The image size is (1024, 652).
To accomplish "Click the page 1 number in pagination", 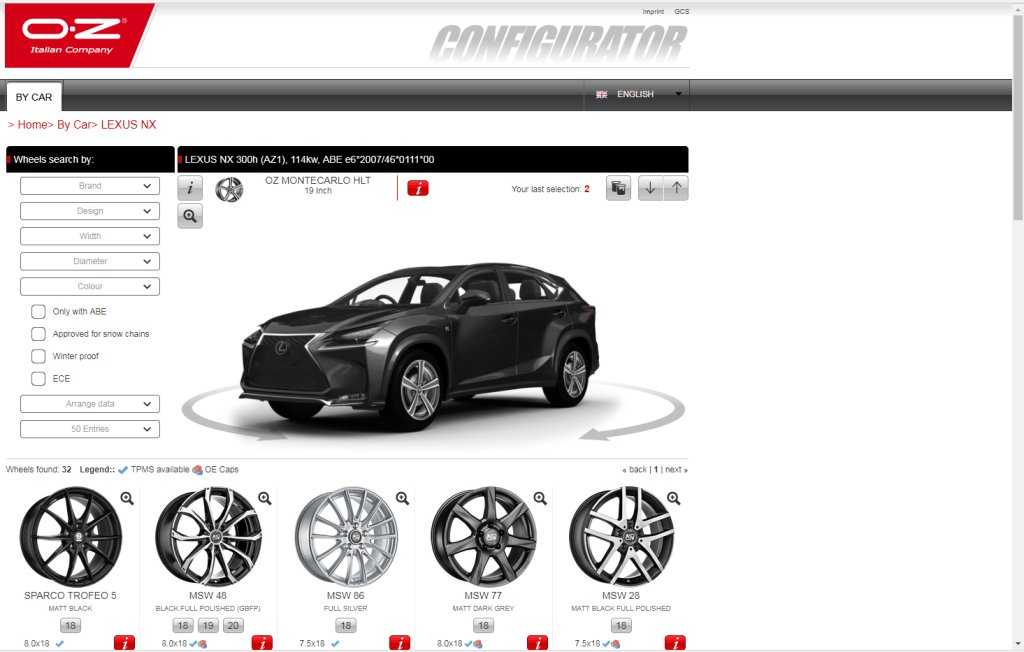I will [656, 470].
